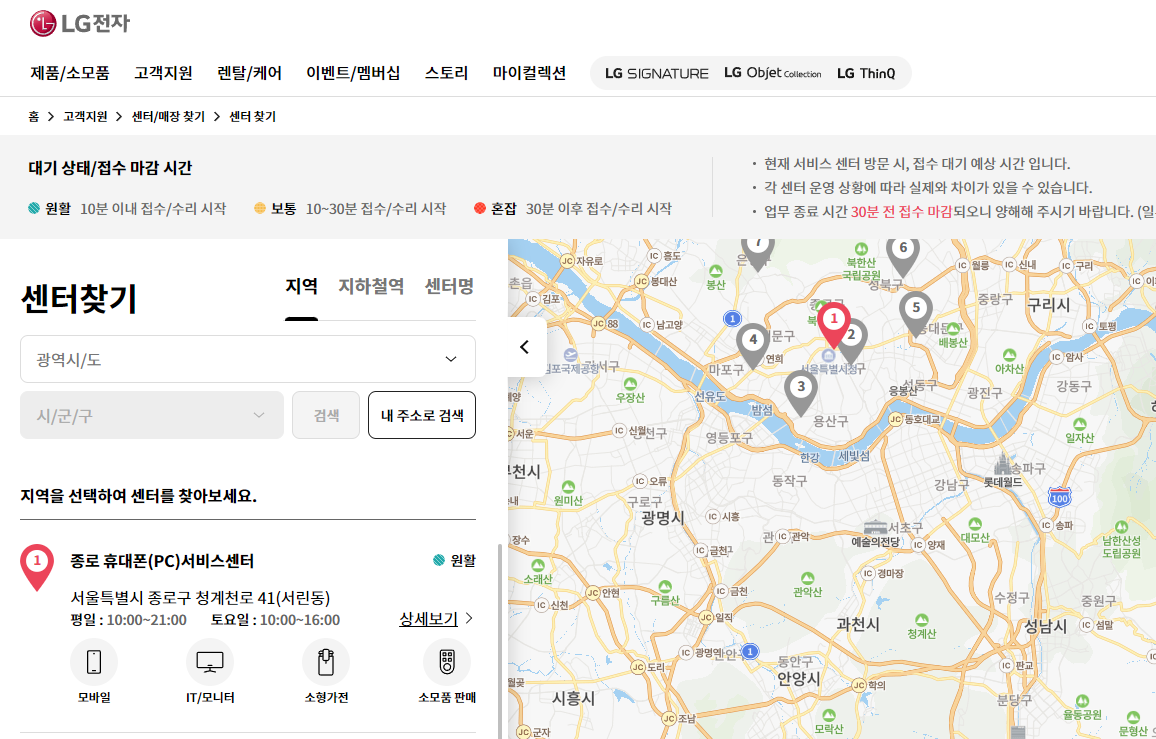This screenshot has height=739, width=1156.
Task: Open the 광역시/도 dropdown
Action: point(248,359)
